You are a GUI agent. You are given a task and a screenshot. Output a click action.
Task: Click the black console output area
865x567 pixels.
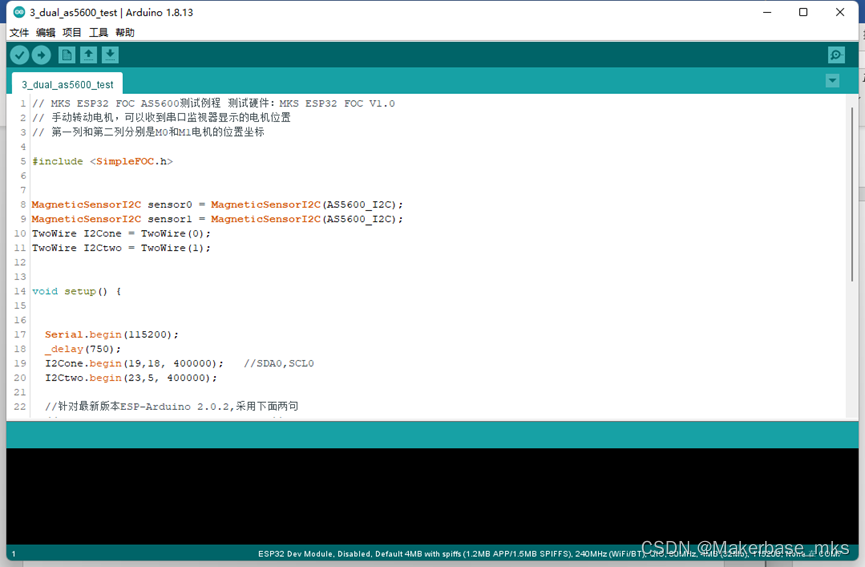coord(432,496)
